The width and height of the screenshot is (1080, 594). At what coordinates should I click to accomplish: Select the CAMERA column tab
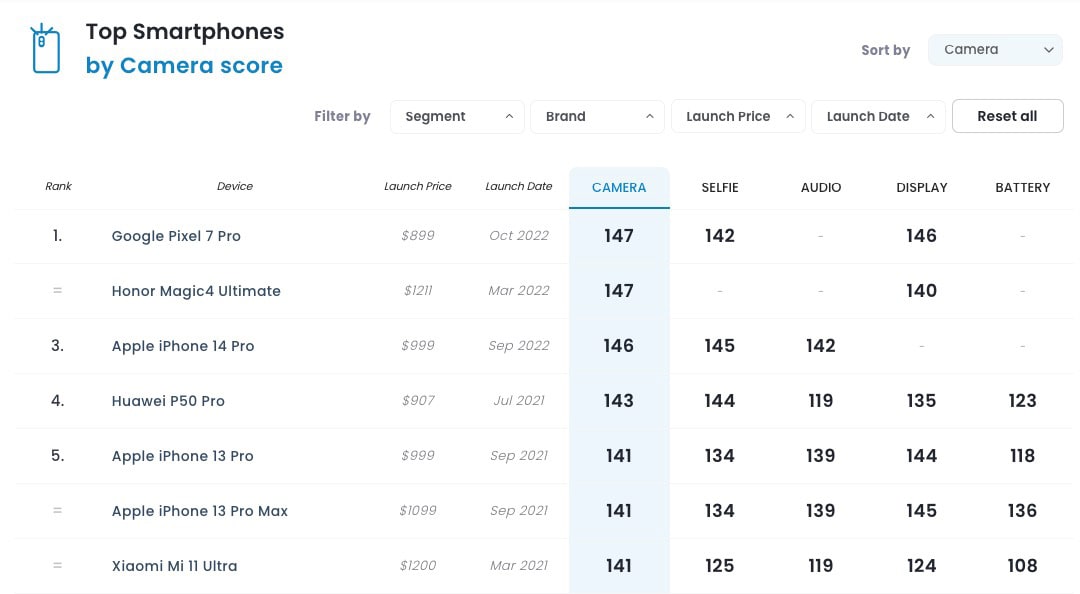coord(619,187)
